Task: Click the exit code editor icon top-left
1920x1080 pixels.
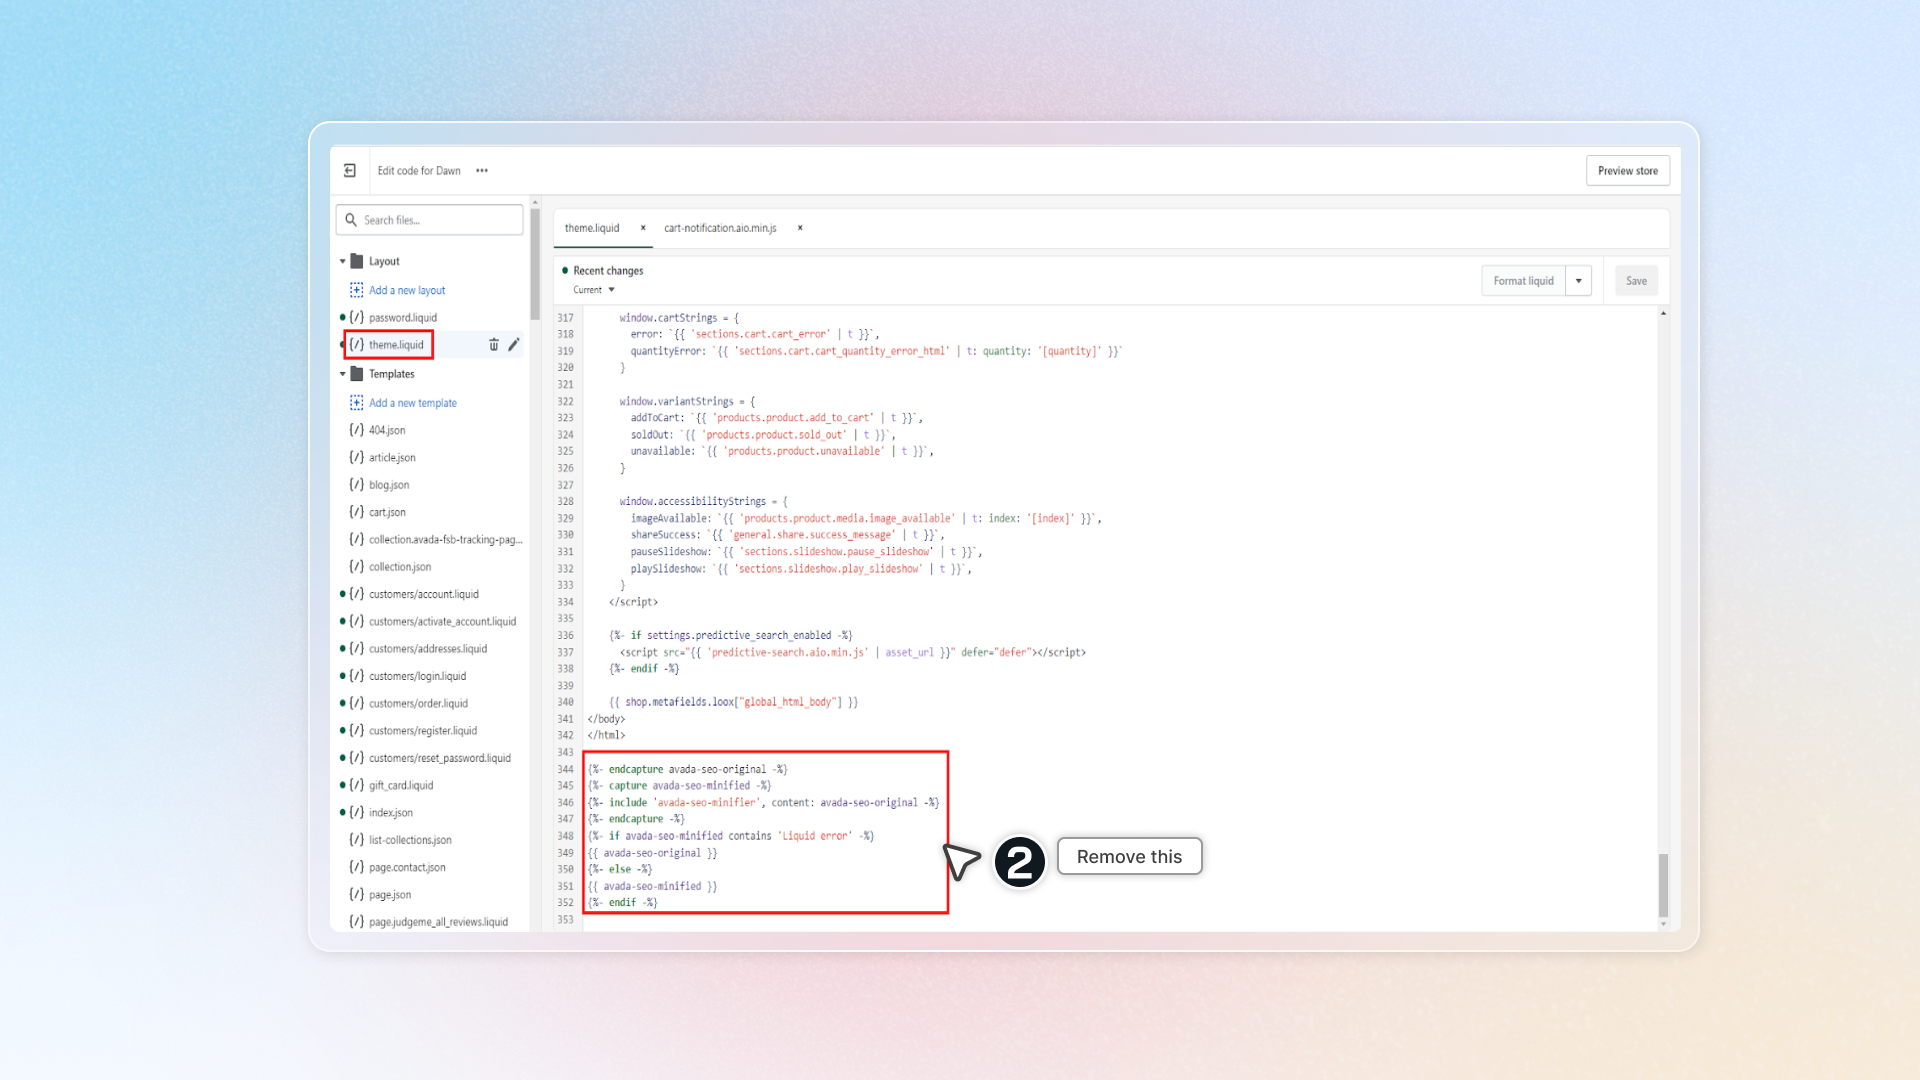Action: click(x=350, y=170)
